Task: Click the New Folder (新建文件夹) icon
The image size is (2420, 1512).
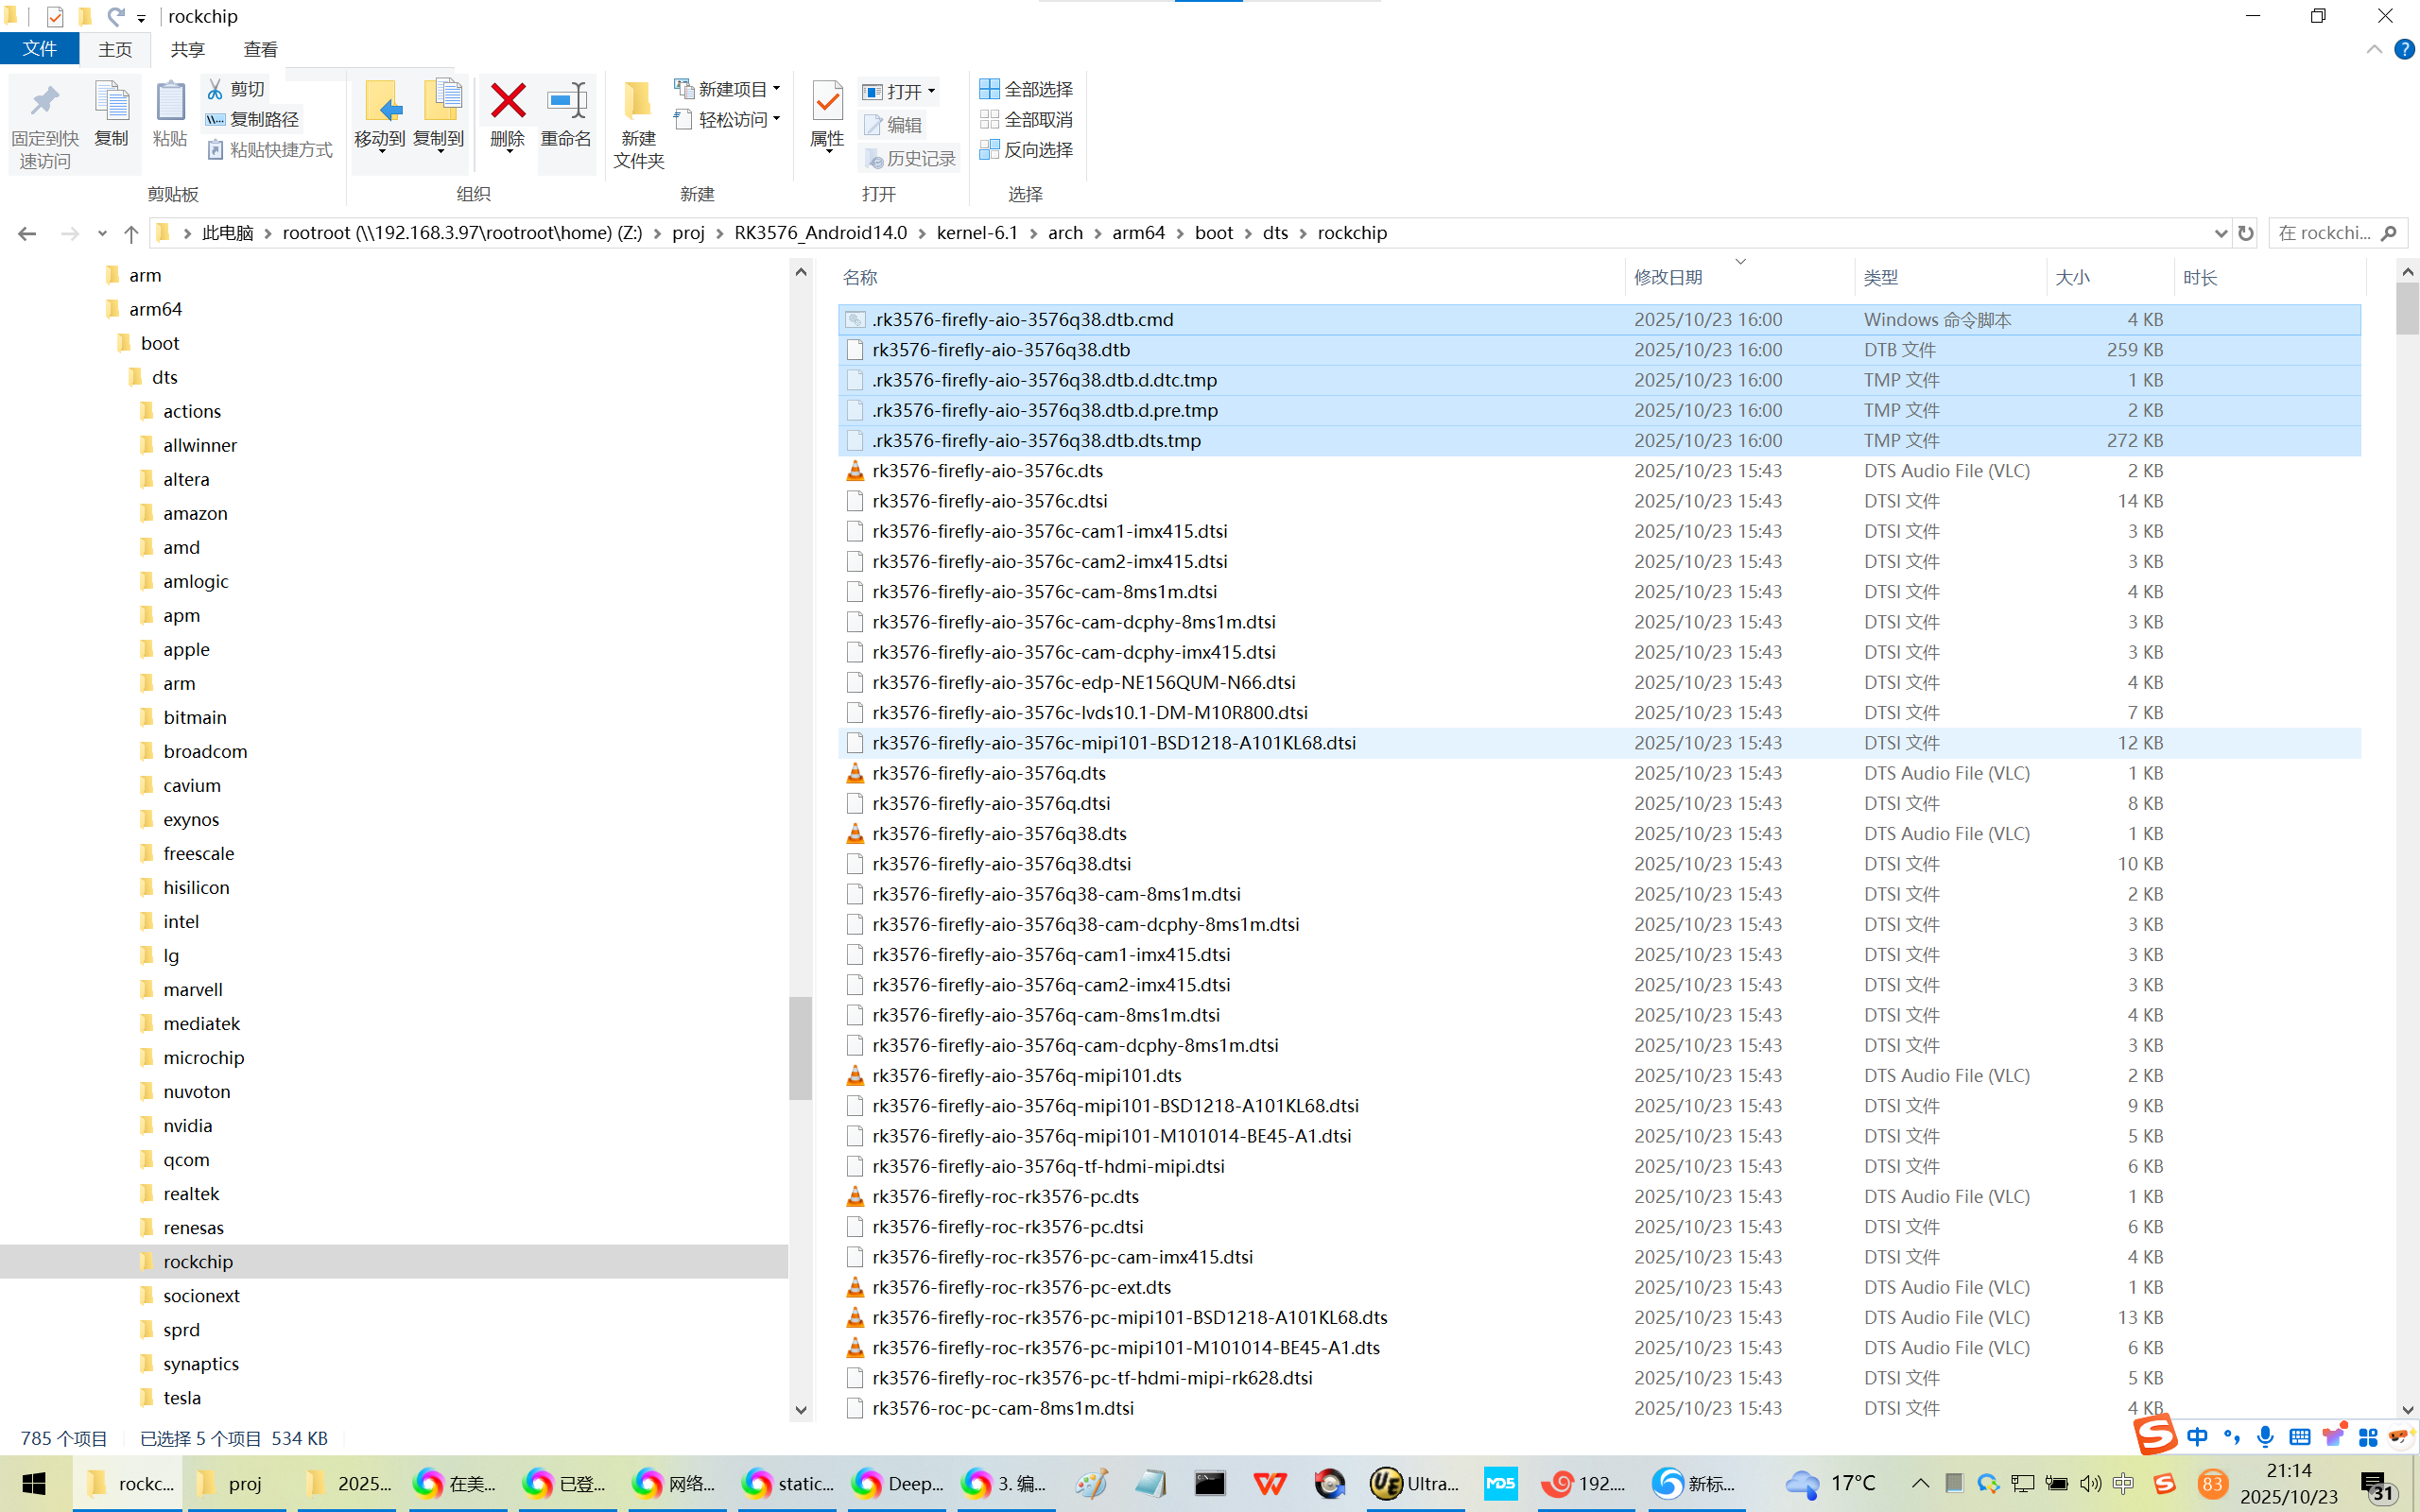Action: coord(638,101)
